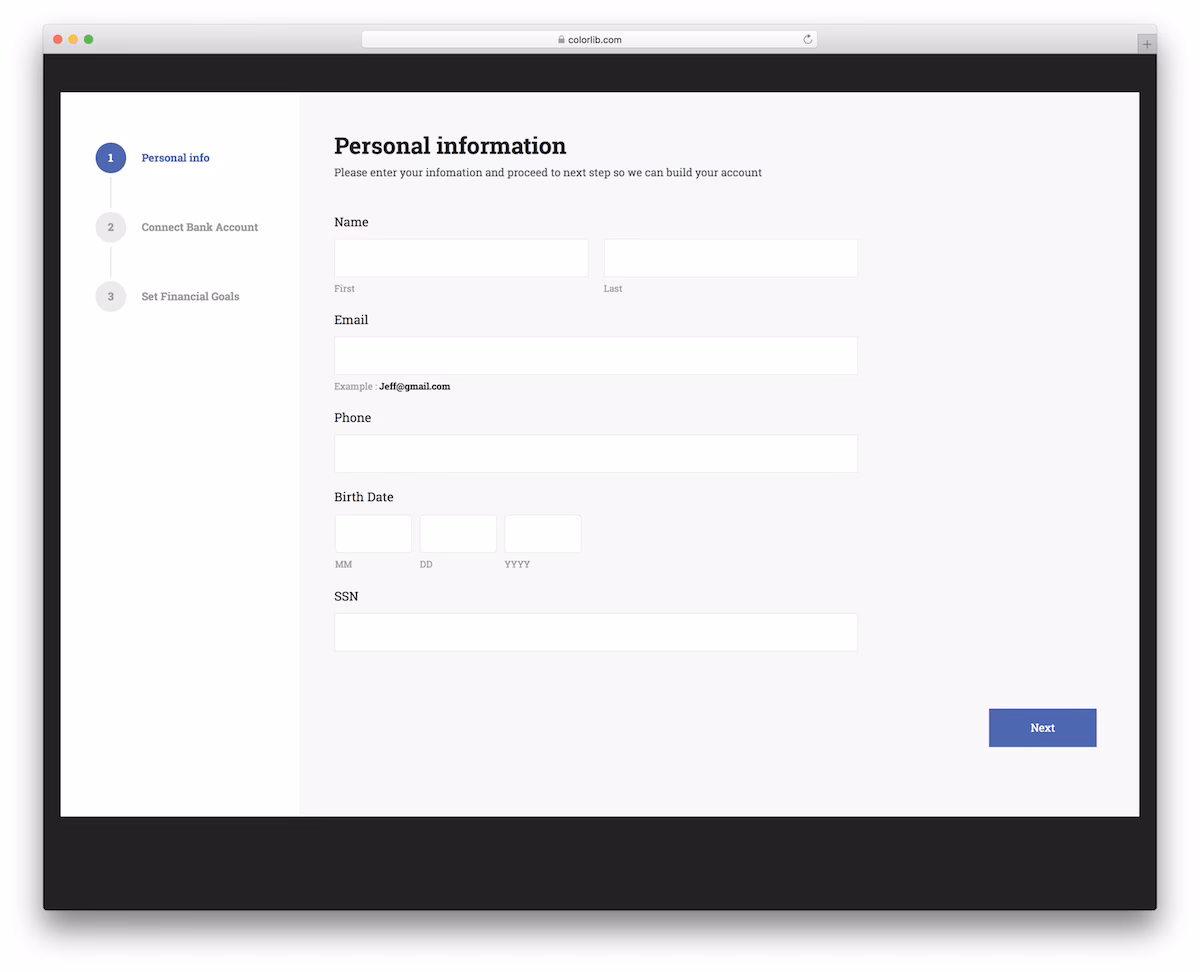Click the step 1 circle icon
This screenshot has height=972, width=1200.
(x=111, y=158)
